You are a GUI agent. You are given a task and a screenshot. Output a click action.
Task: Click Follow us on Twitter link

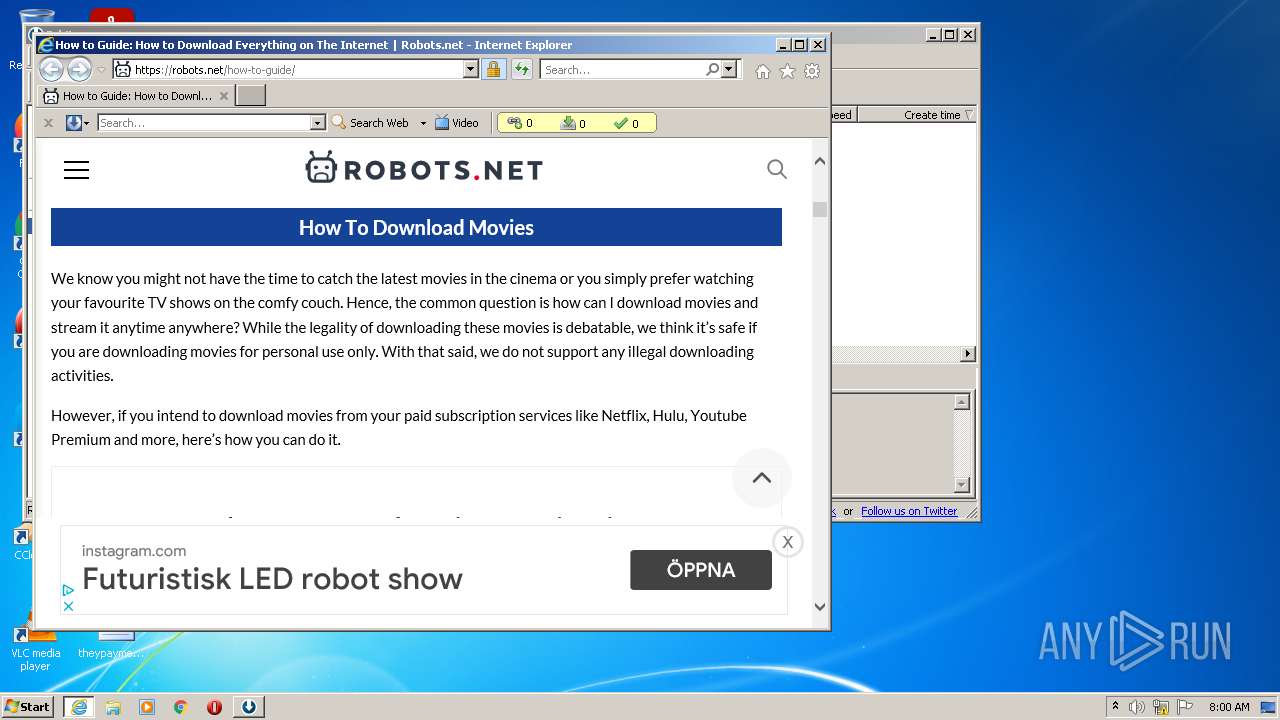coord(909,511)
